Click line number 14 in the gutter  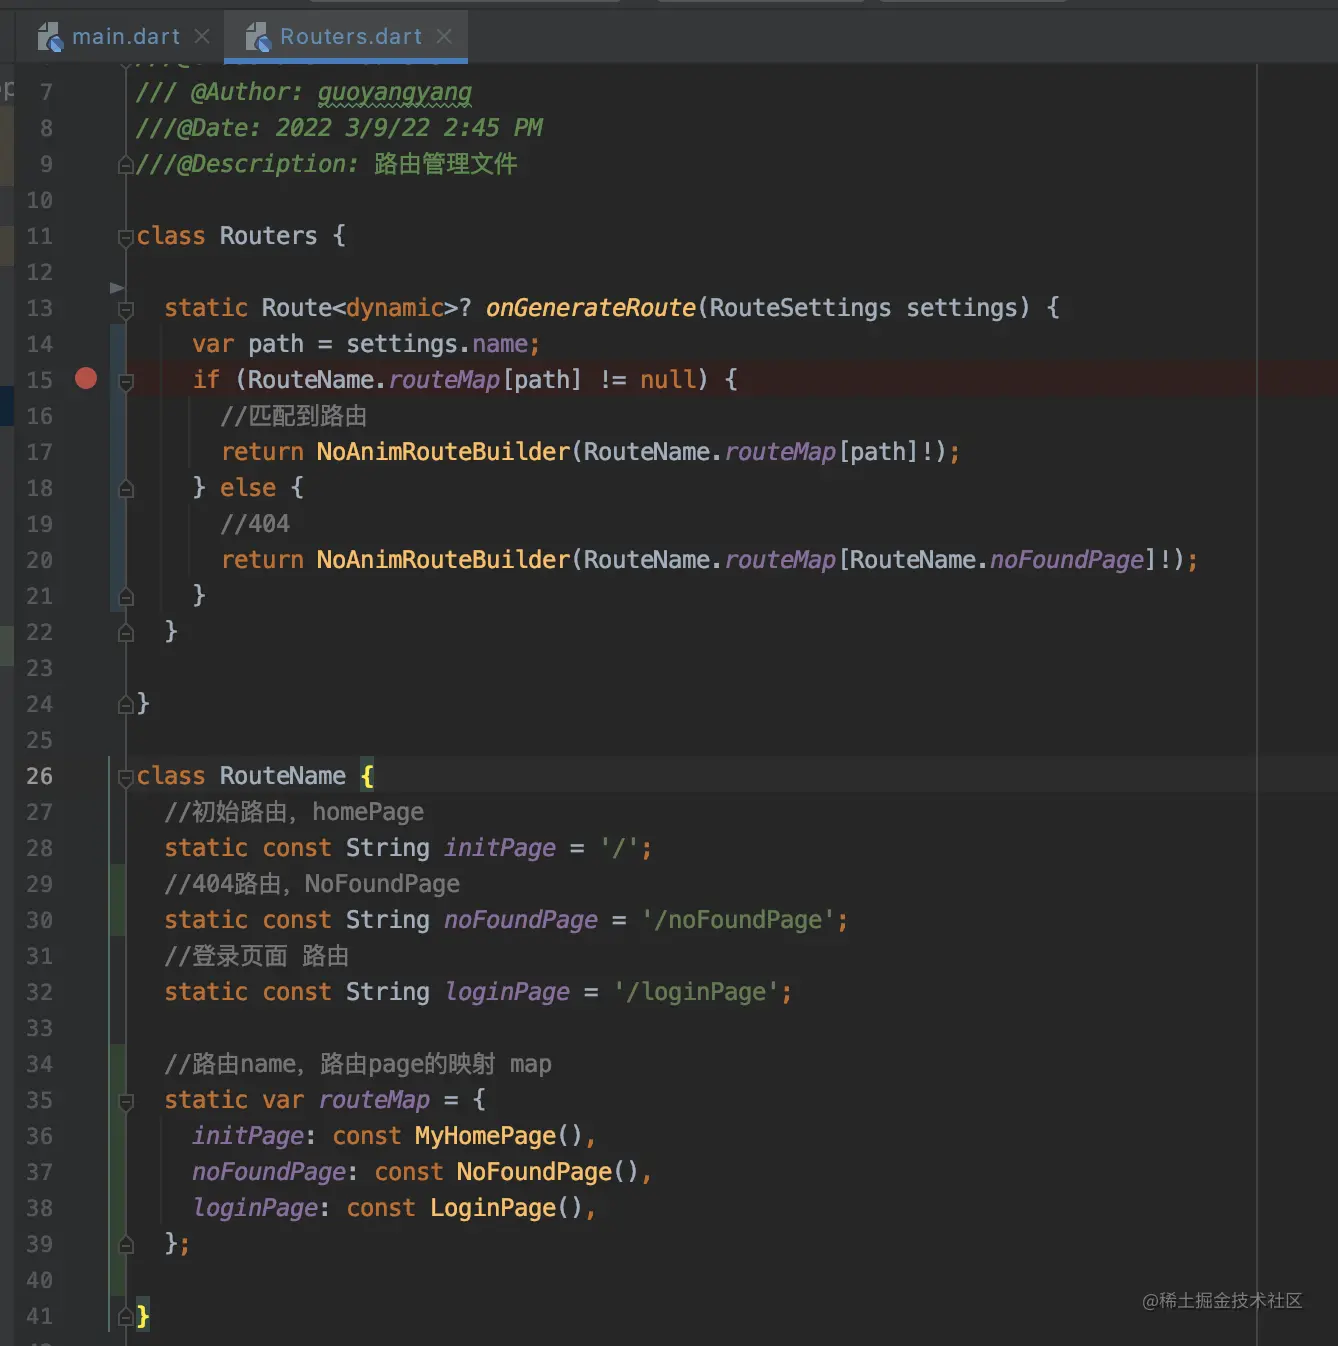coord(39,344)
